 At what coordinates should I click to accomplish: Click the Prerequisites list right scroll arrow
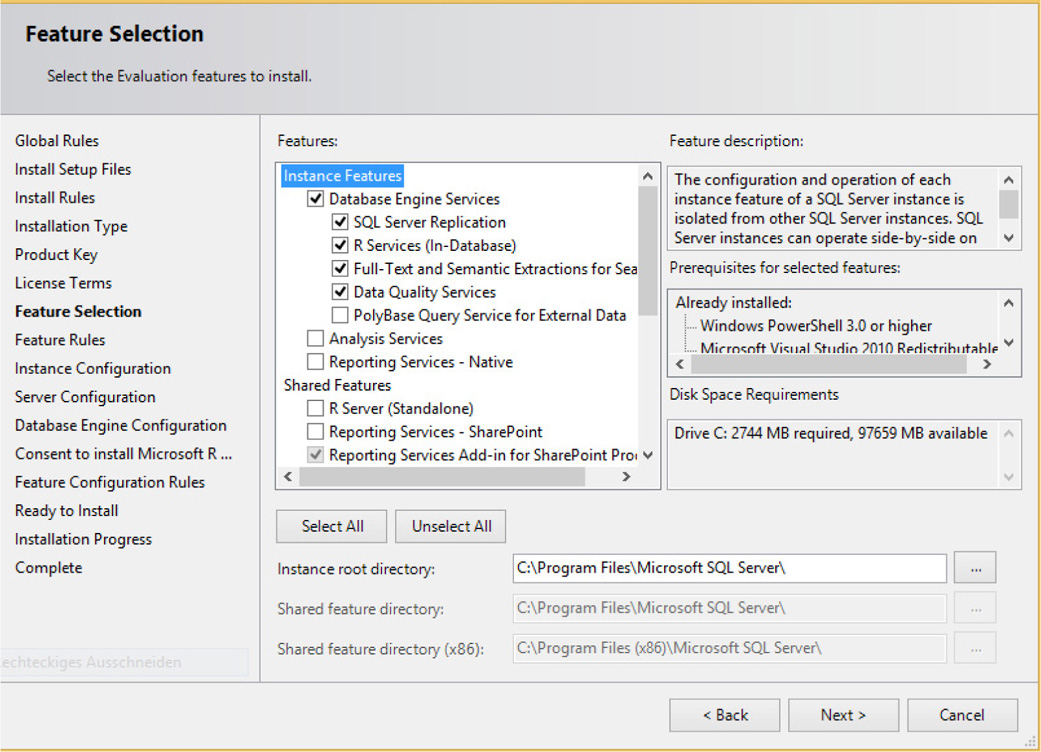(x=987, y=364)
